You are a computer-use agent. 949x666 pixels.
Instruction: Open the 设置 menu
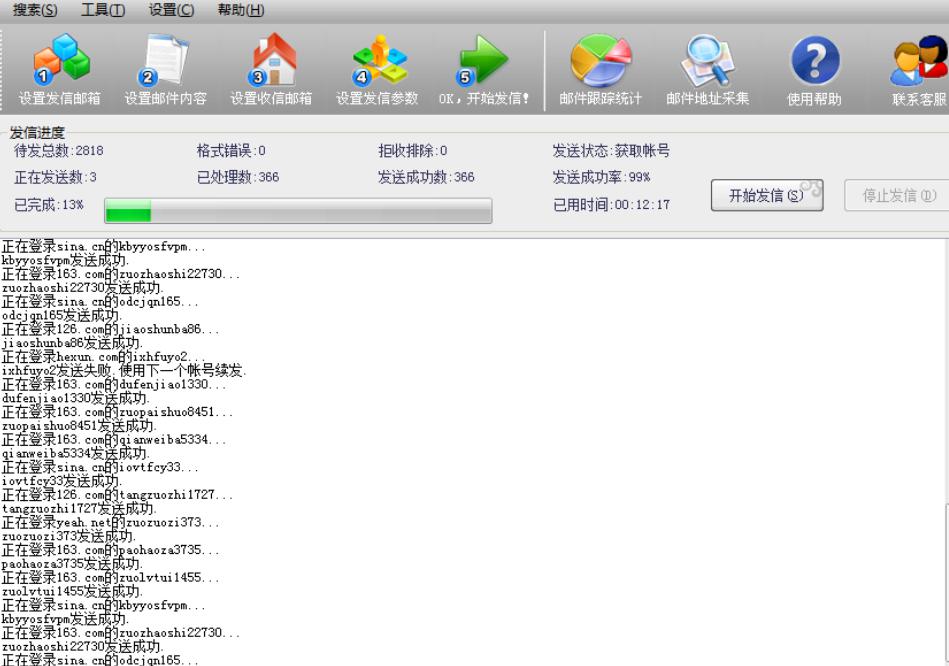click(168, 10)
